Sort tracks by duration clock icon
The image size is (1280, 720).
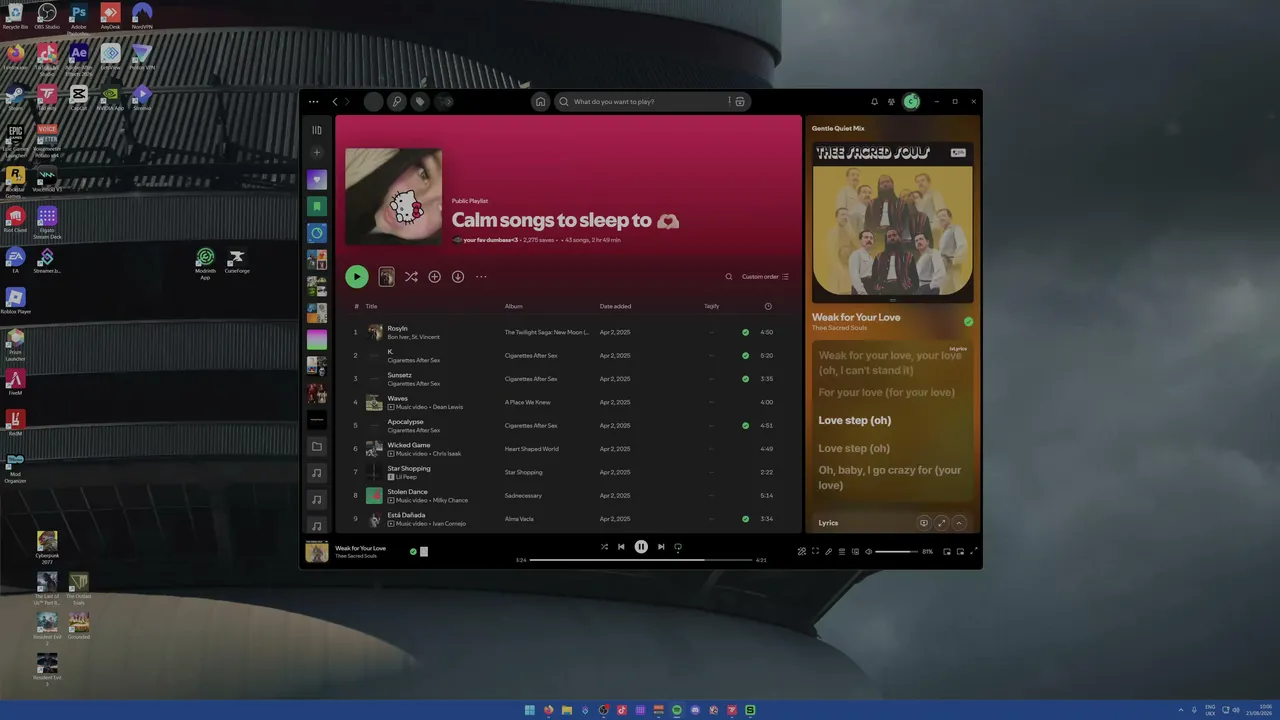click(768, 306)
